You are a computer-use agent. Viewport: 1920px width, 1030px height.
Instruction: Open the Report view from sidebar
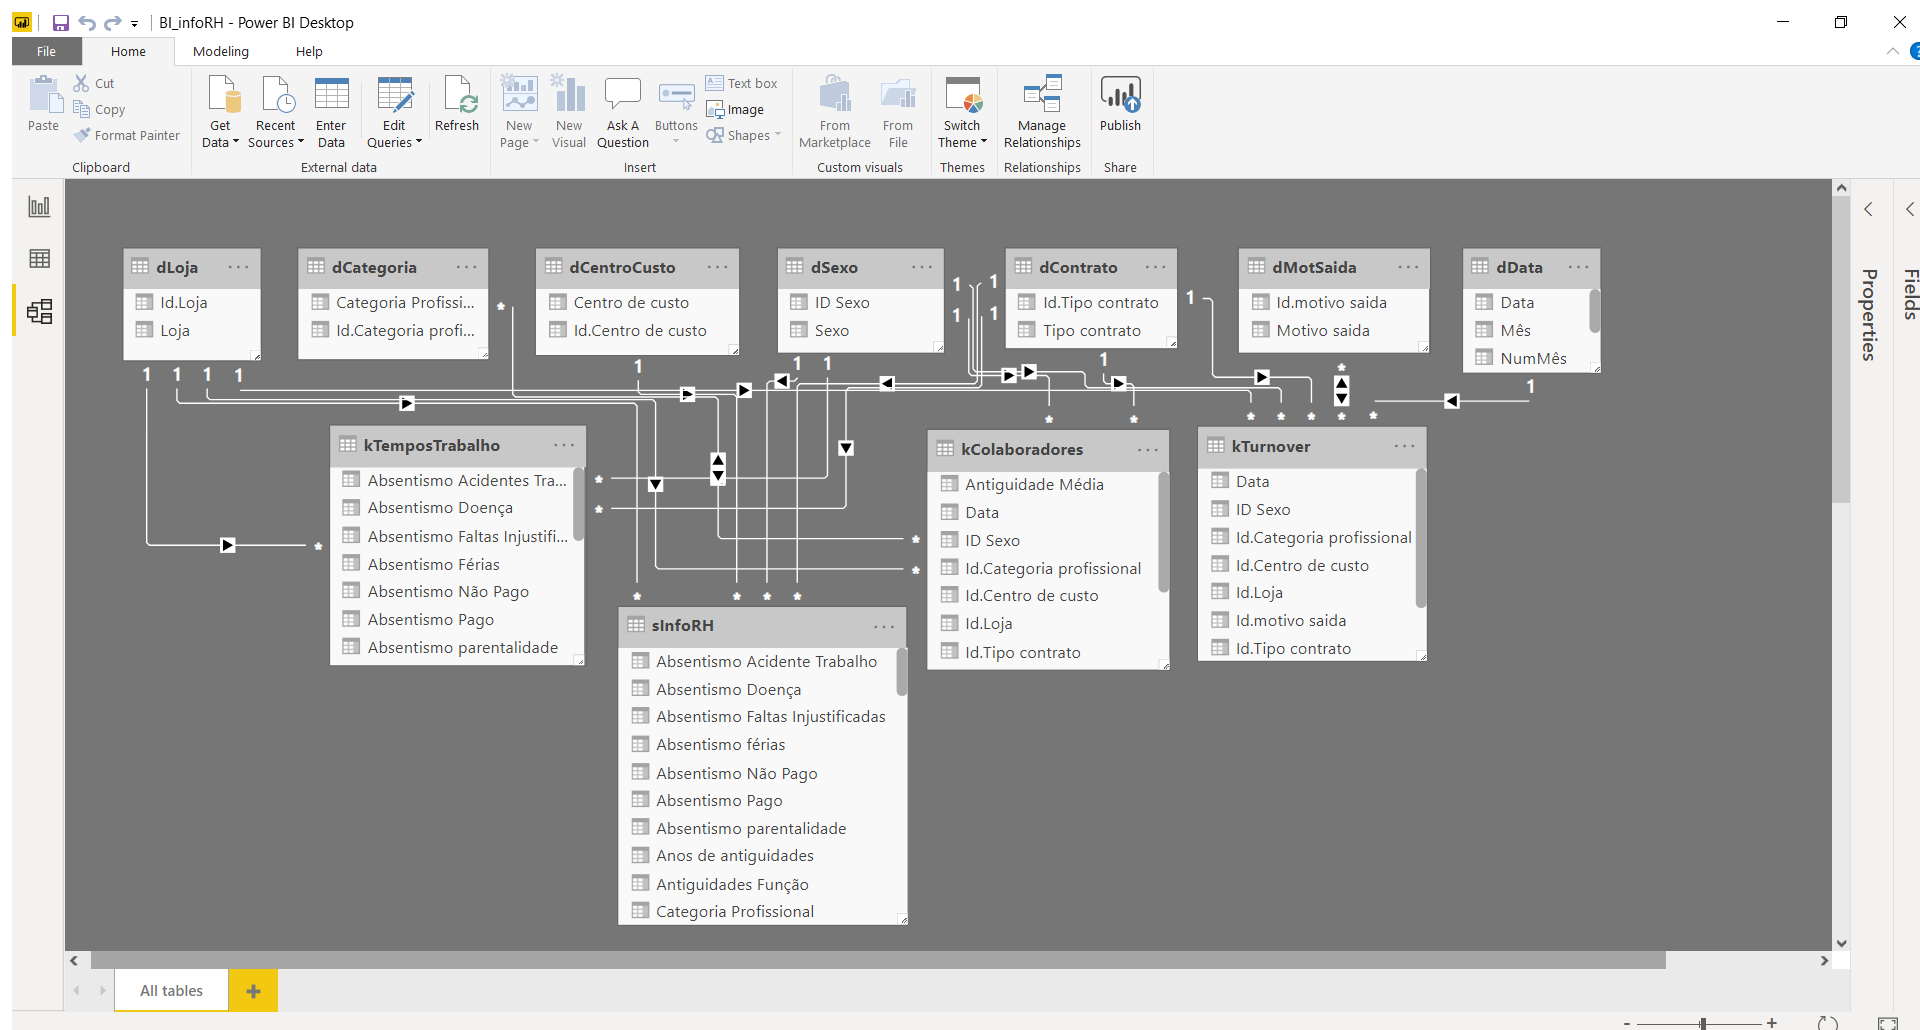click(x=39, y=207)
